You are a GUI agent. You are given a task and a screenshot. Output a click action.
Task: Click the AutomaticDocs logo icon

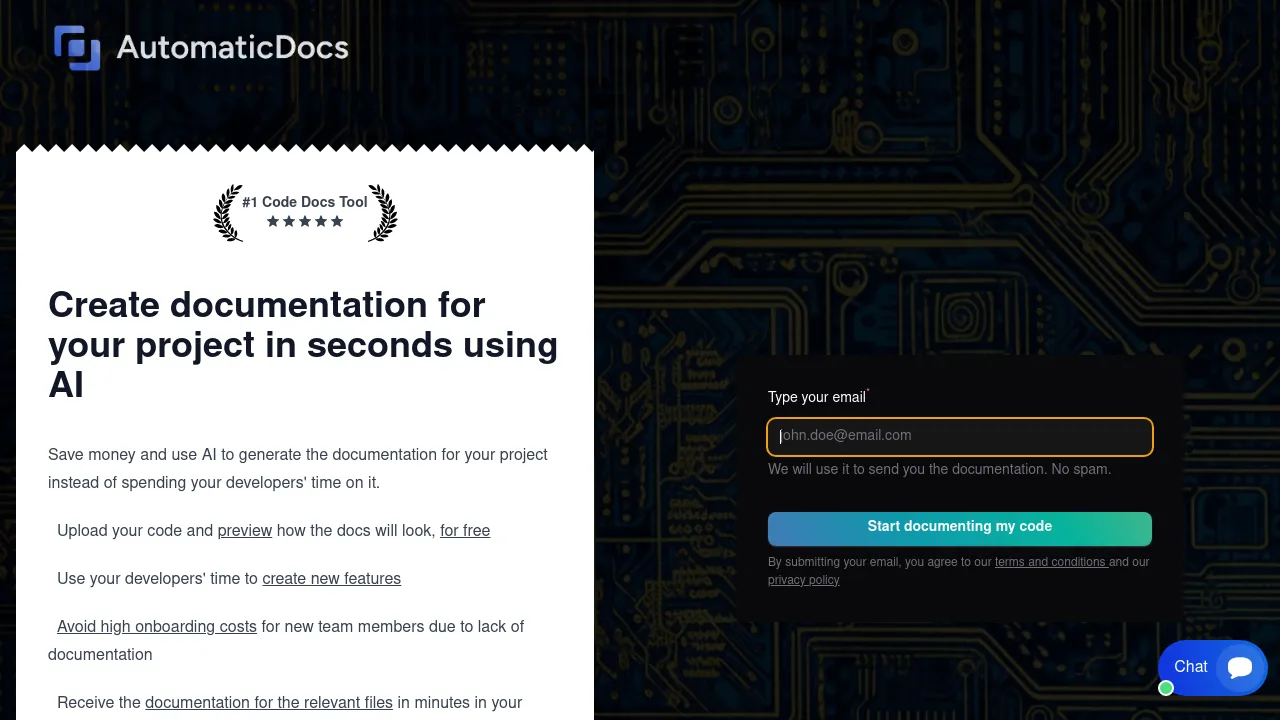coord(78,47)
